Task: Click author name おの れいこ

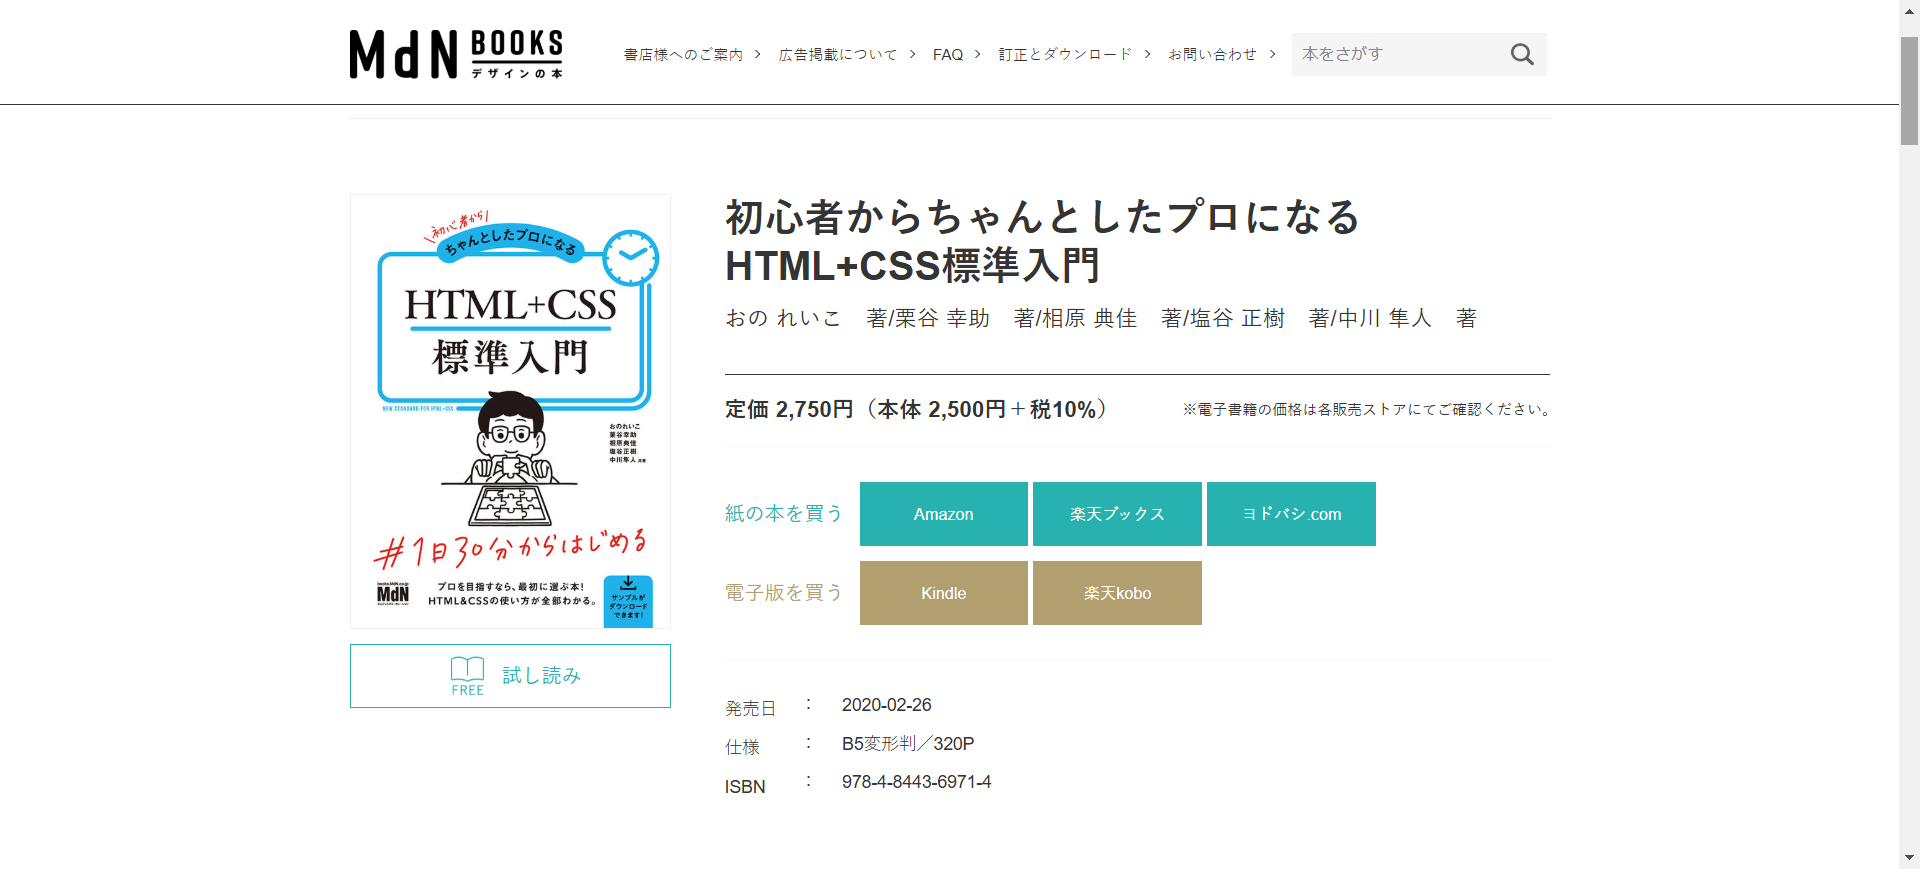Action: point(783,318)
